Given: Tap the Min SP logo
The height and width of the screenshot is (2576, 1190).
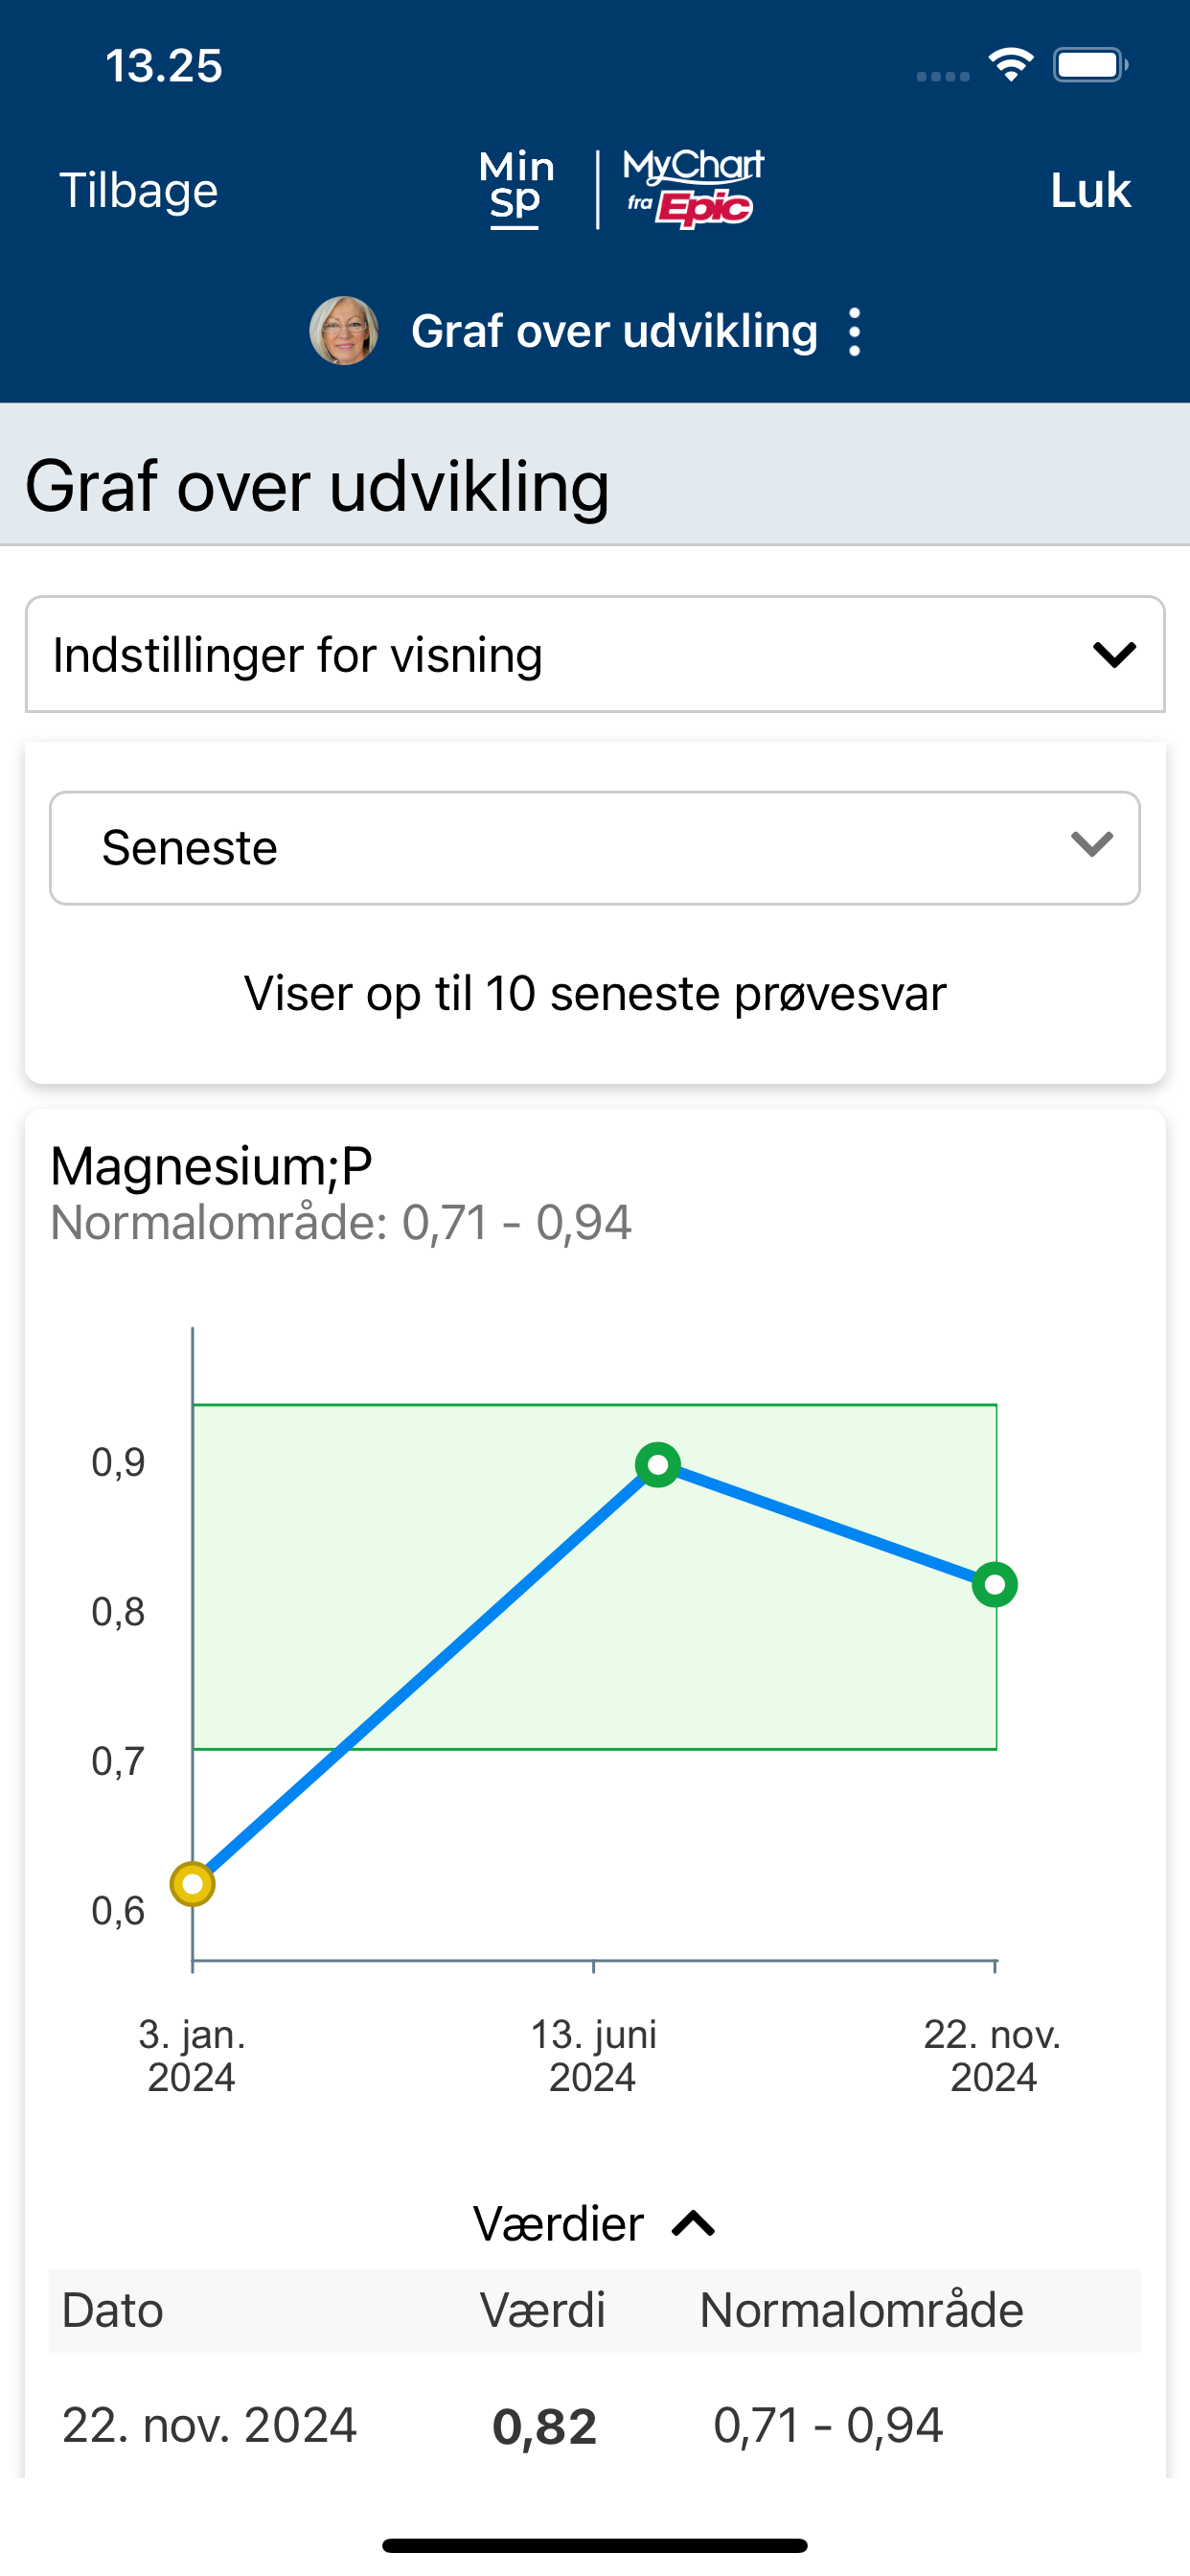Looking at the screenshot, I should (x=516, y=189).
